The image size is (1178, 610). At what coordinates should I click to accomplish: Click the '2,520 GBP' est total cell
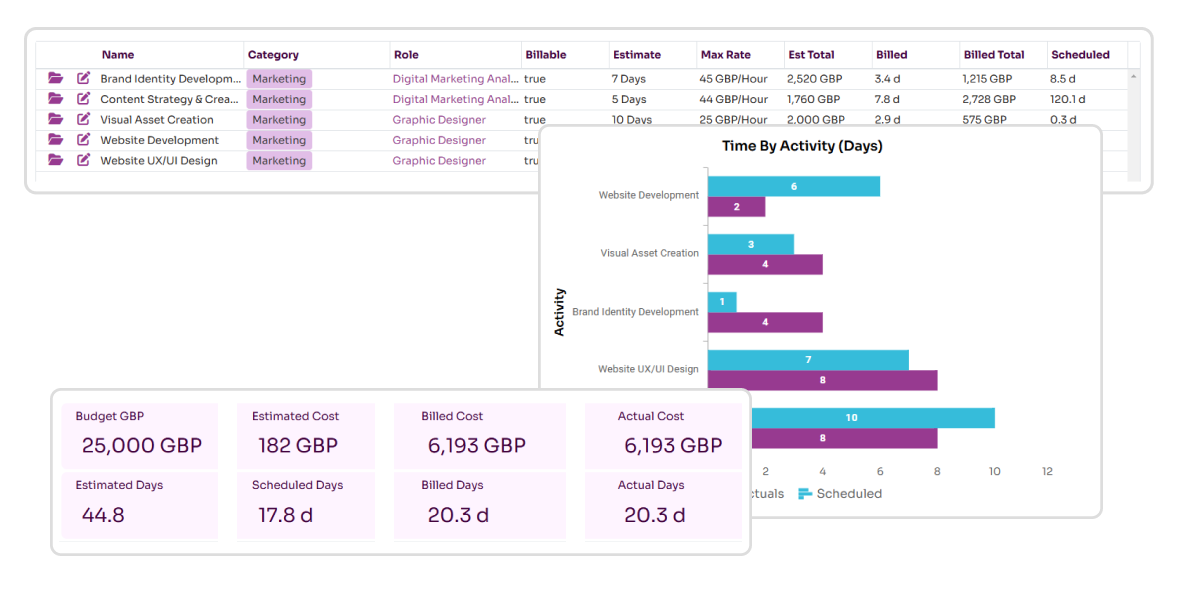pos(814,79)
